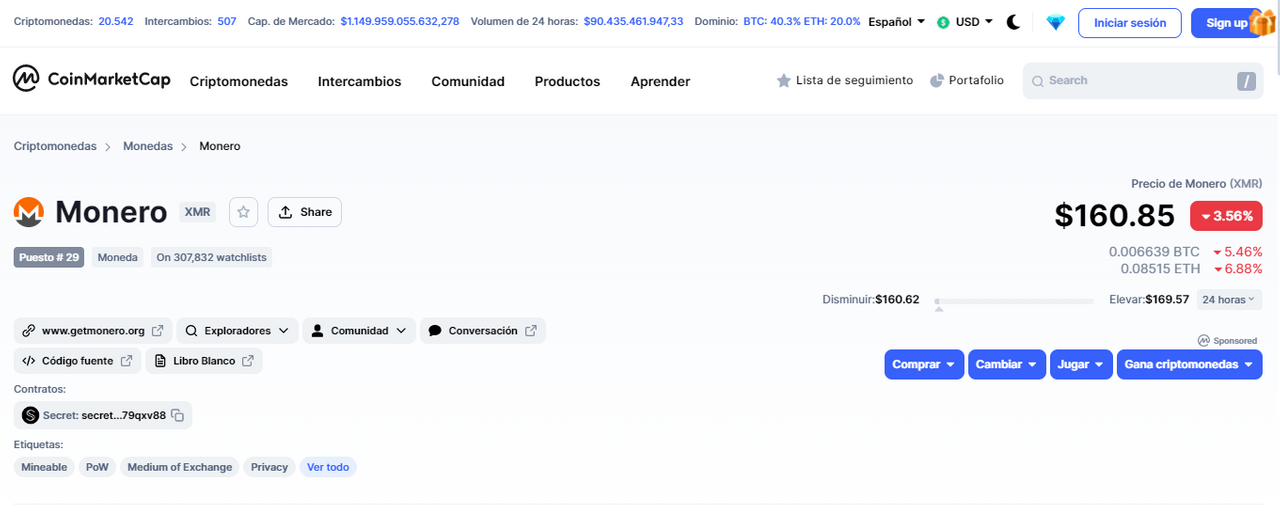The width and height of the screenshot is (1280, 517).
Task: Click the Secret contract logo icon
Action: tap(30, 415)
